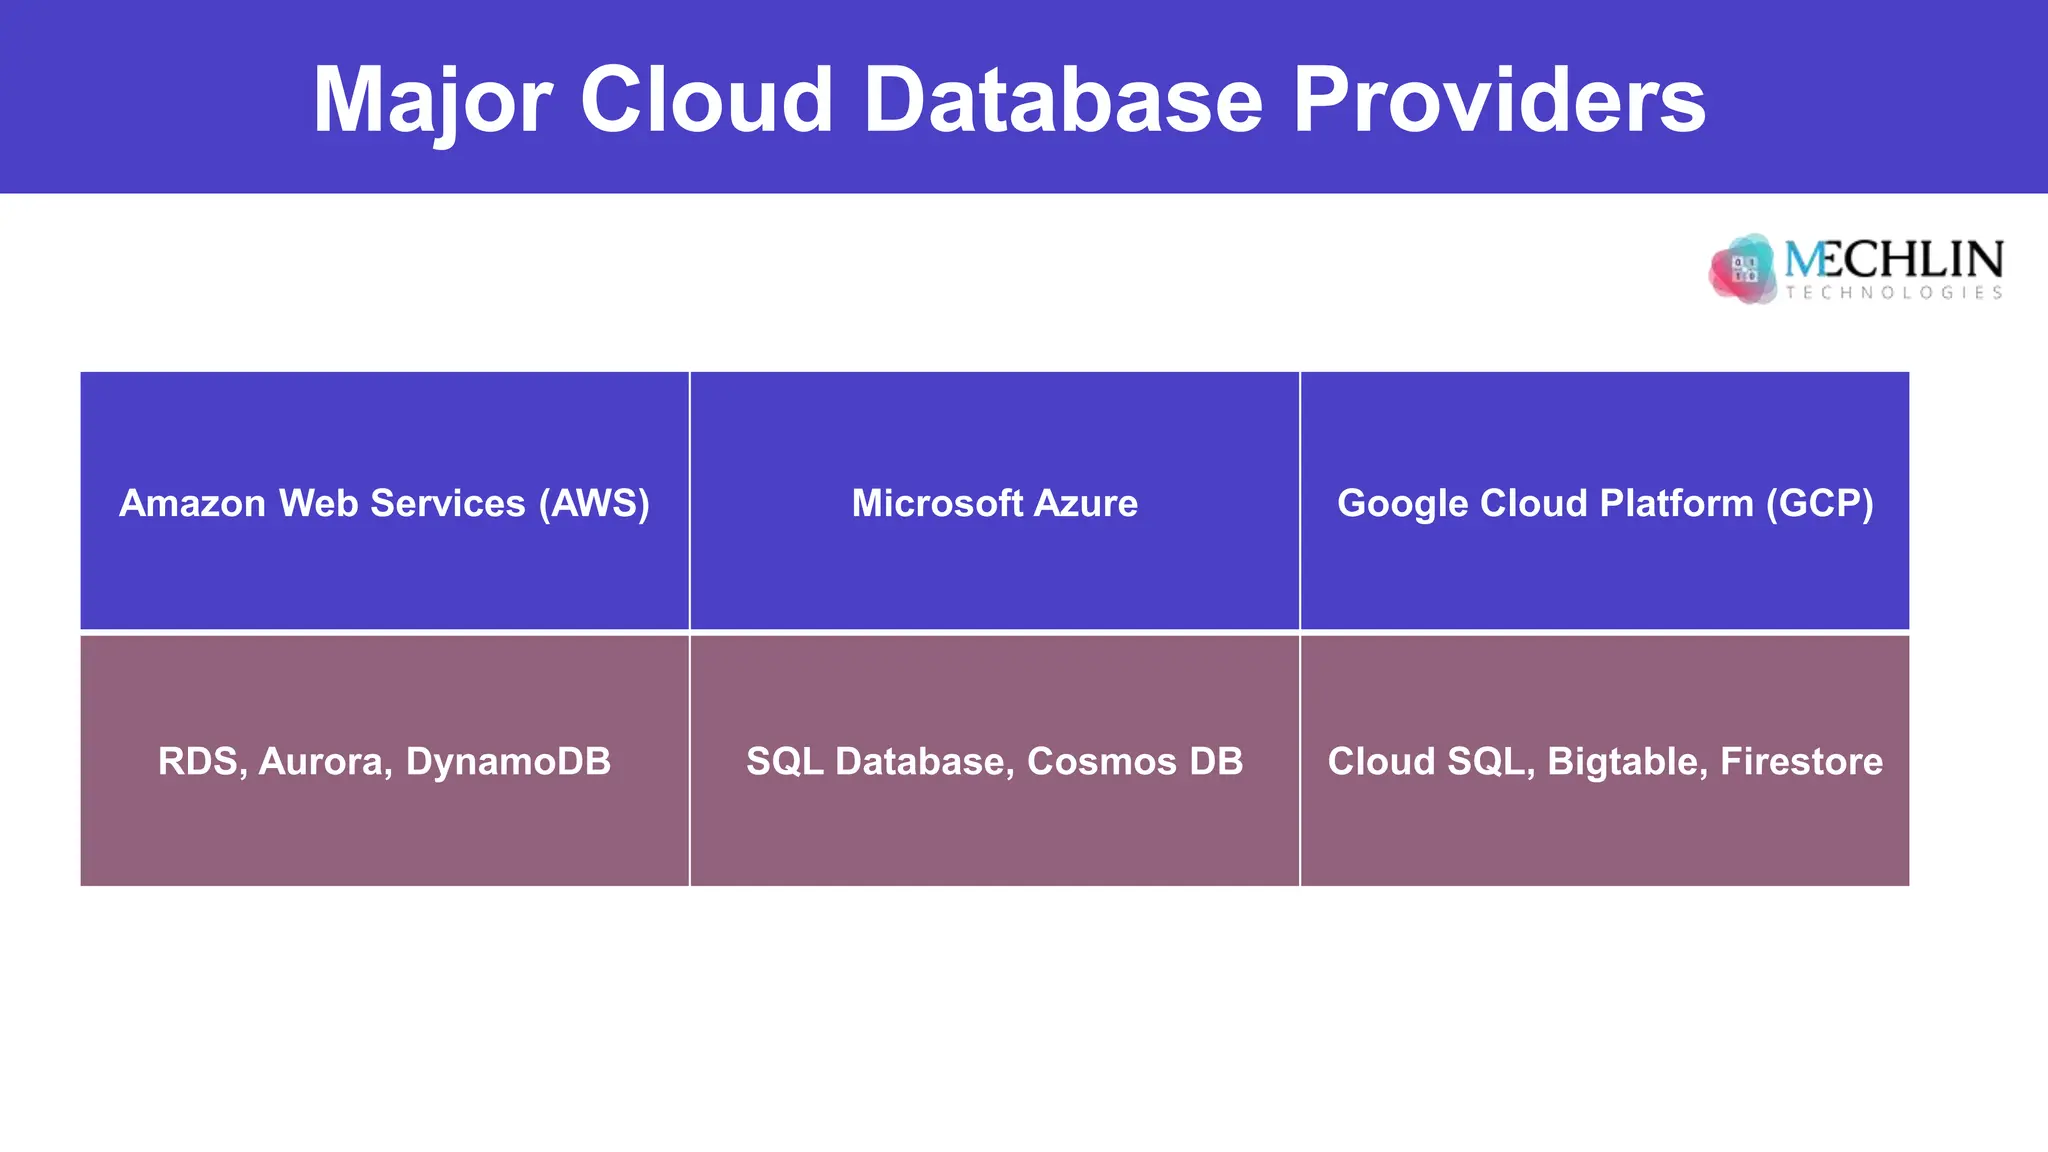This screenshot has height=1152, width=2048.
Task: Select the SQL Database, Cosmos DB cell
Action: pos(995,761)
